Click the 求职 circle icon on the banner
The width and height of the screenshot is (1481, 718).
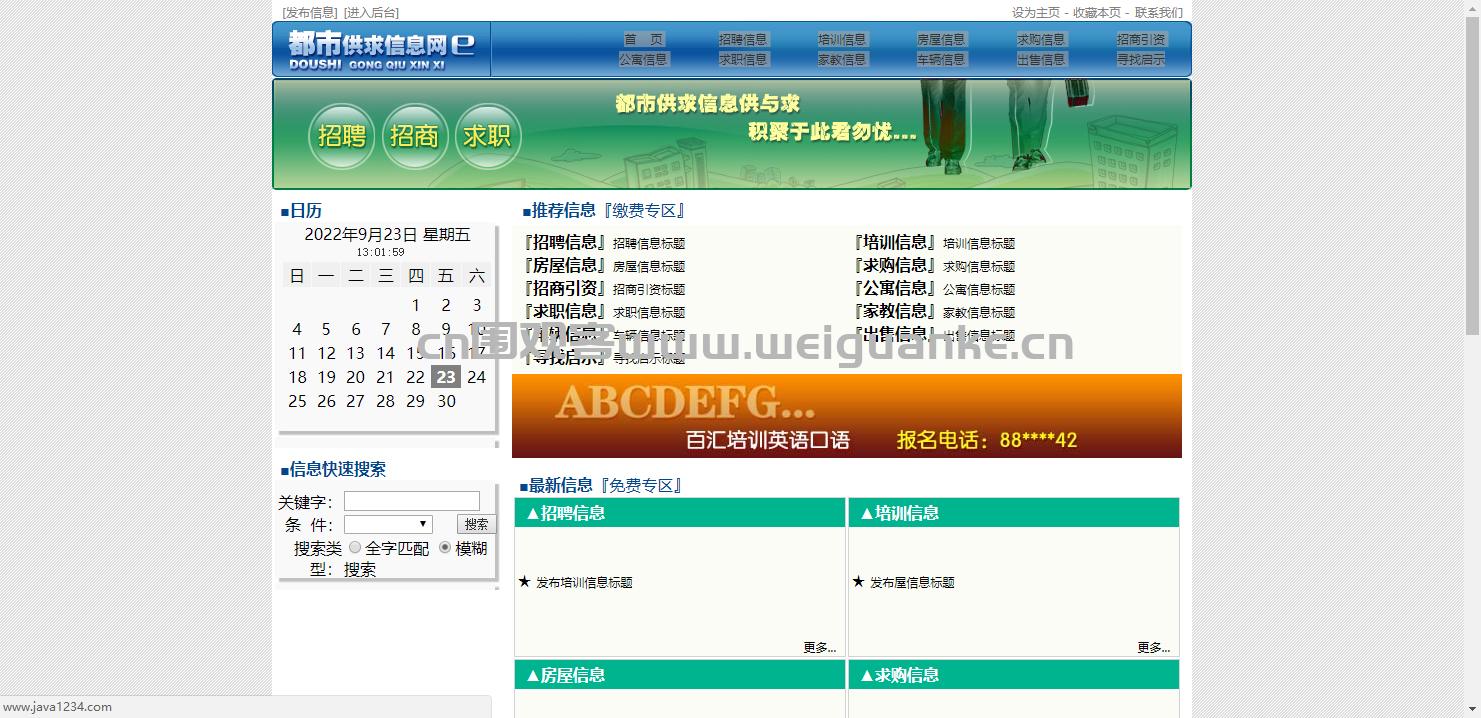(x=488, y=137)
